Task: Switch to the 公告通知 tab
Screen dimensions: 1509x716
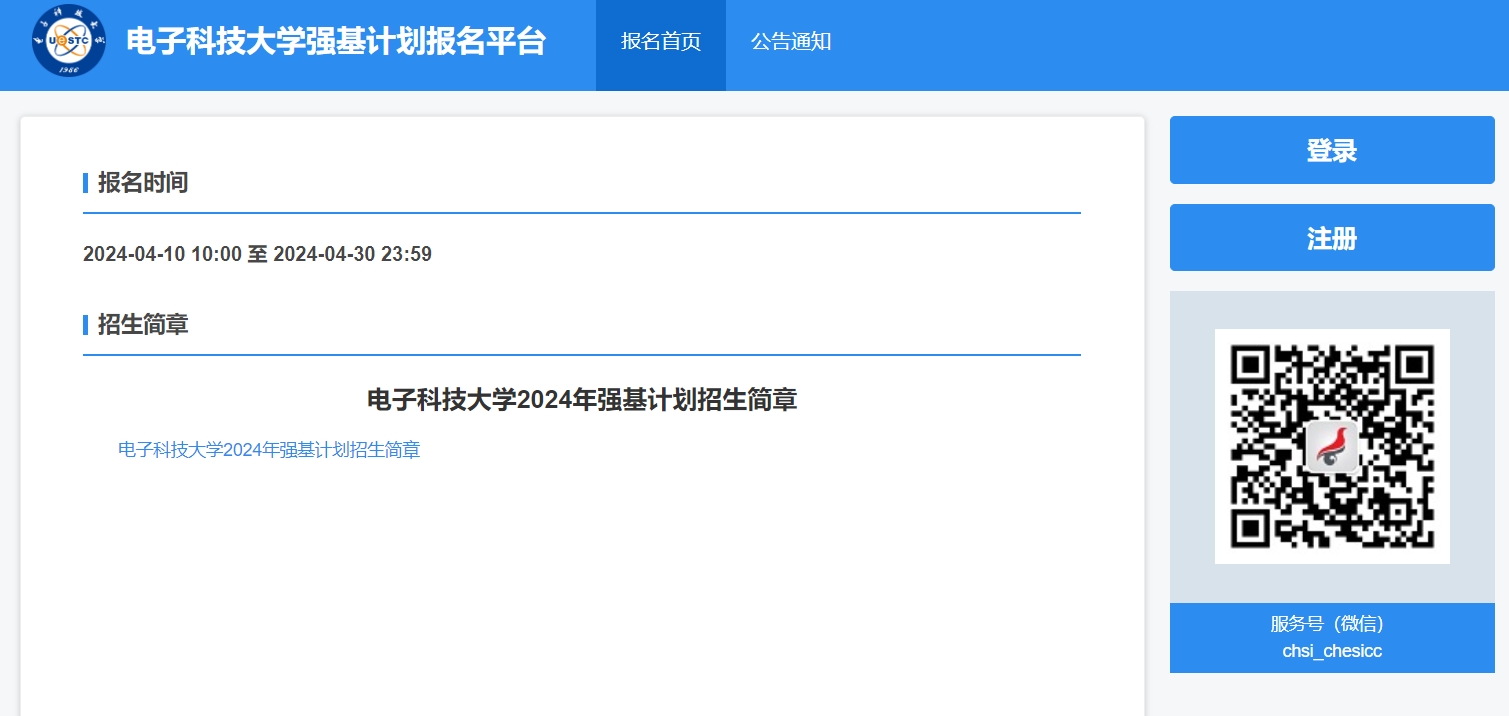Action: [790, 42]
